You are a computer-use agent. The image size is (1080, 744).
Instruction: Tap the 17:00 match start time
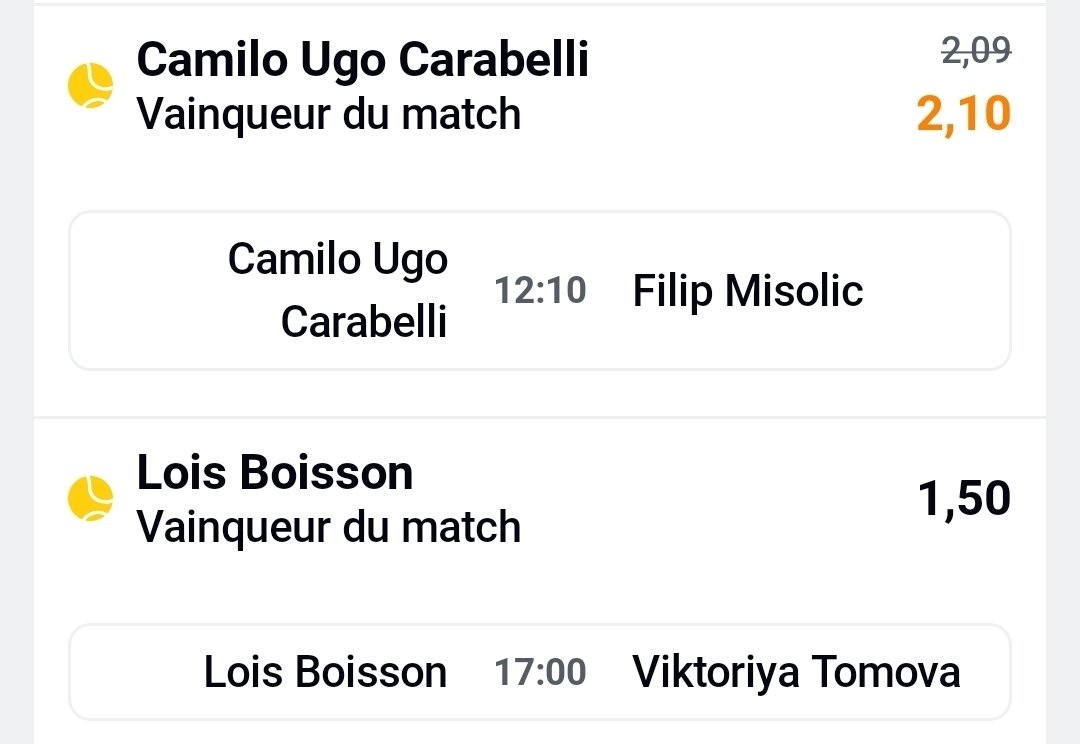click(x=540, y=672)
